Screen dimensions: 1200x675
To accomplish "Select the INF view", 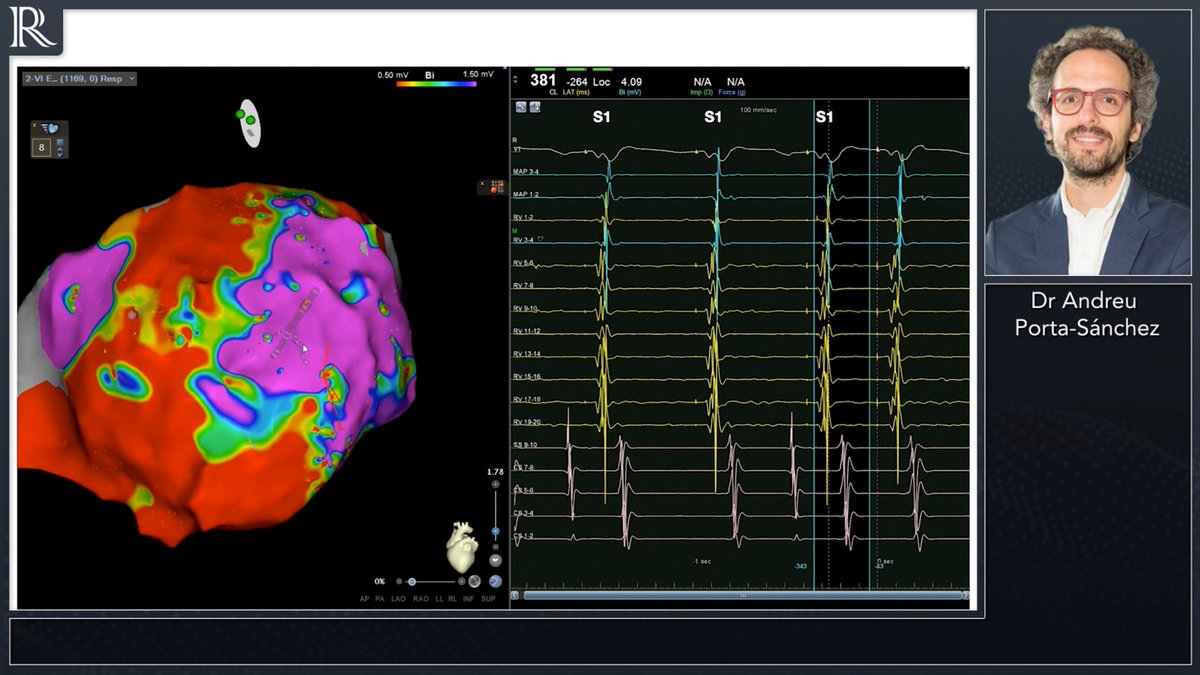I will coord(468,599).
